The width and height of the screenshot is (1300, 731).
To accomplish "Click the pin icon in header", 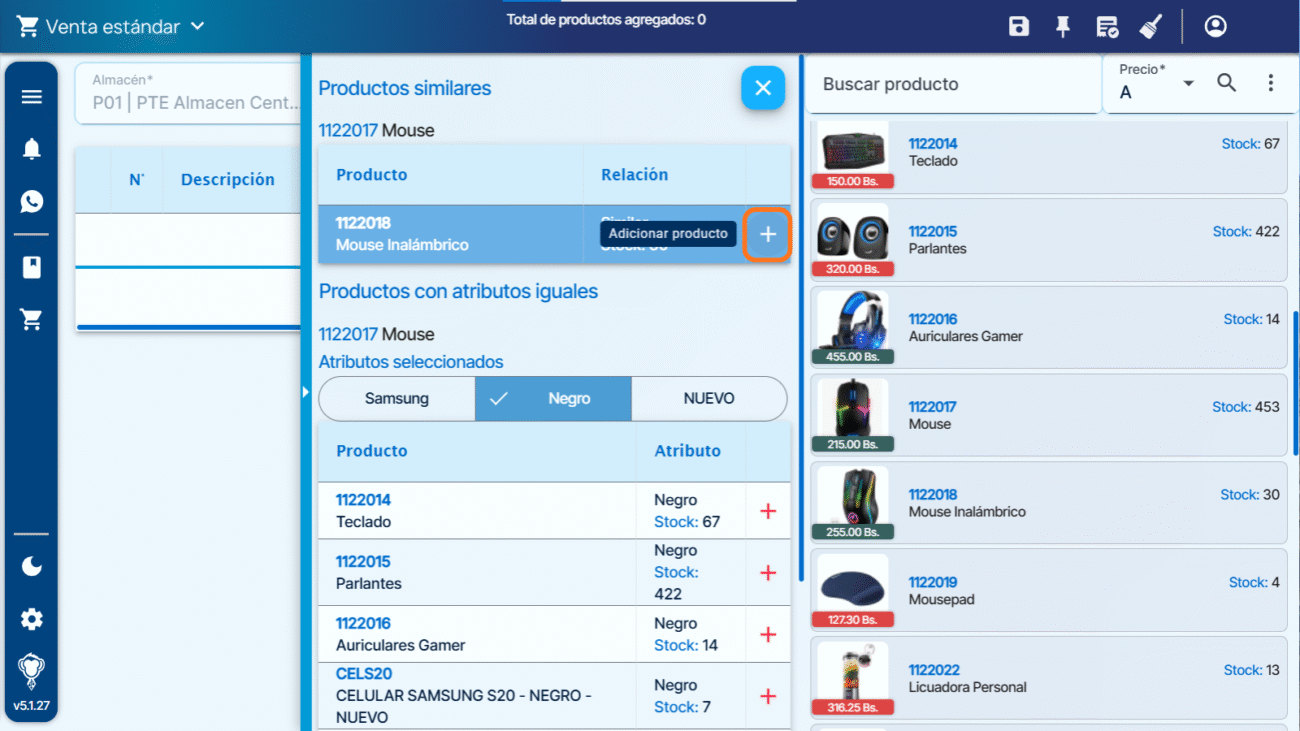I will pyautogui.click(x=1063, y=27).
